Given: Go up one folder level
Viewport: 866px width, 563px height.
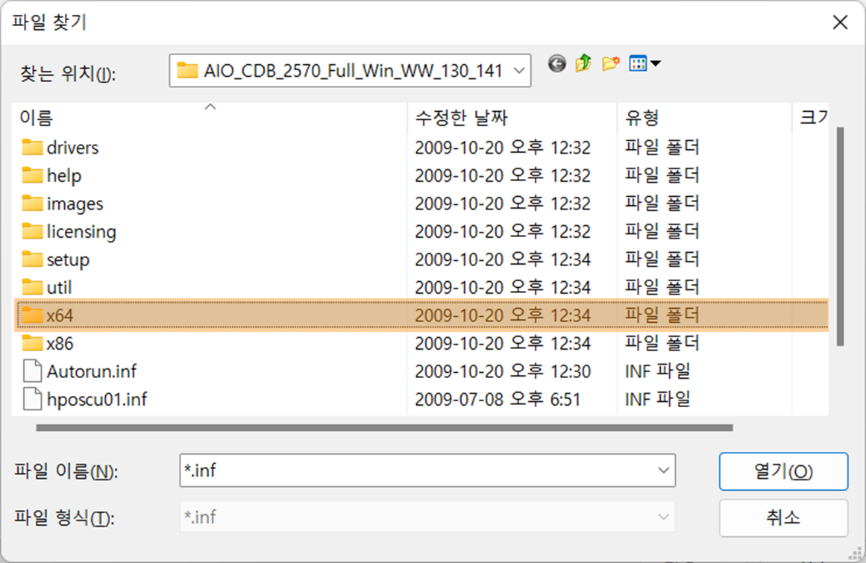Looking at the screenshot, I should coord(583,64).
